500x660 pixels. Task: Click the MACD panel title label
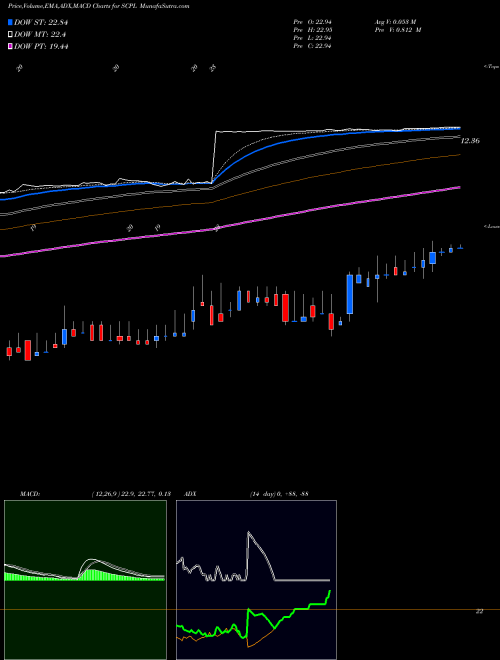coord(30,494)
